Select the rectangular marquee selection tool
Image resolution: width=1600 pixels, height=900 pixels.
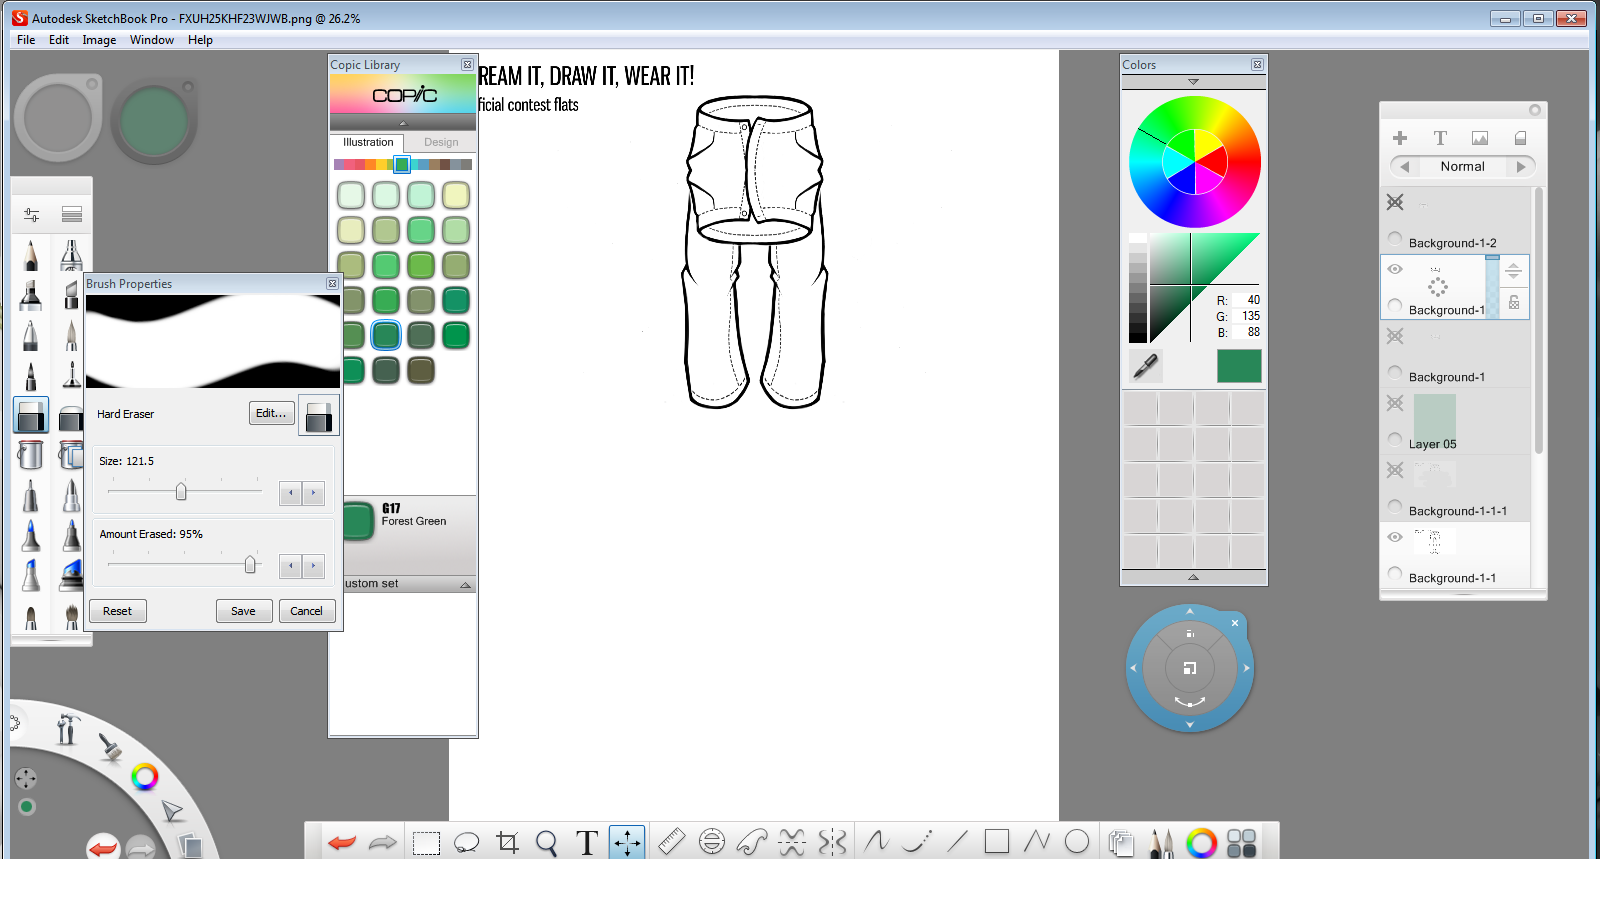pos(426,843)
